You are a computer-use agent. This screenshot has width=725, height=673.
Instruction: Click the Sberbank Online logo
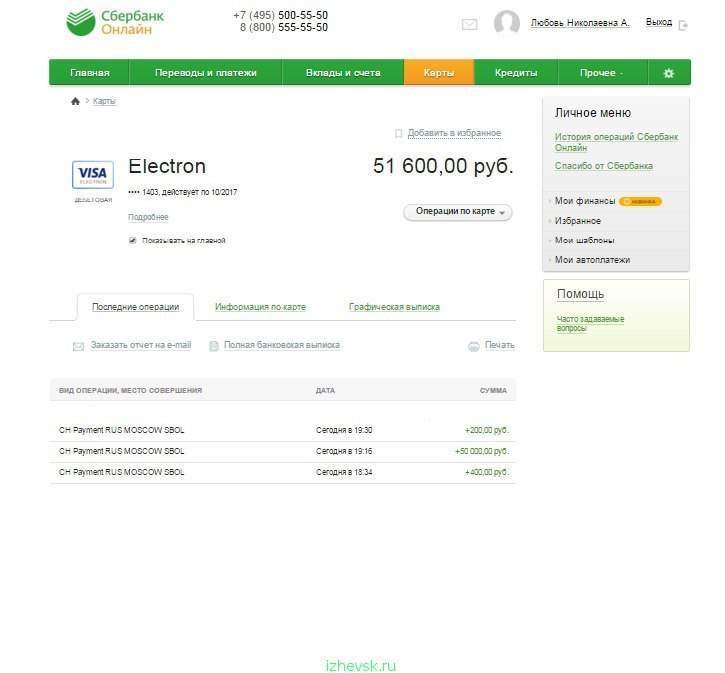(x=115, y=22)
